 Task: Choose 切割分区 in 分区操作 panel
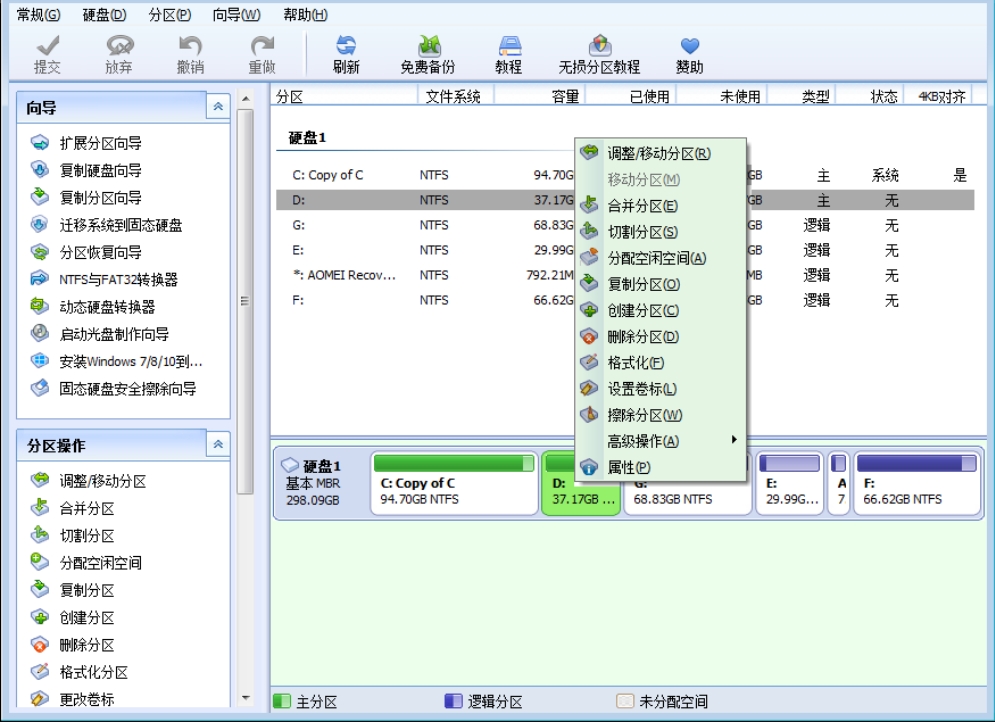[72, 535]
